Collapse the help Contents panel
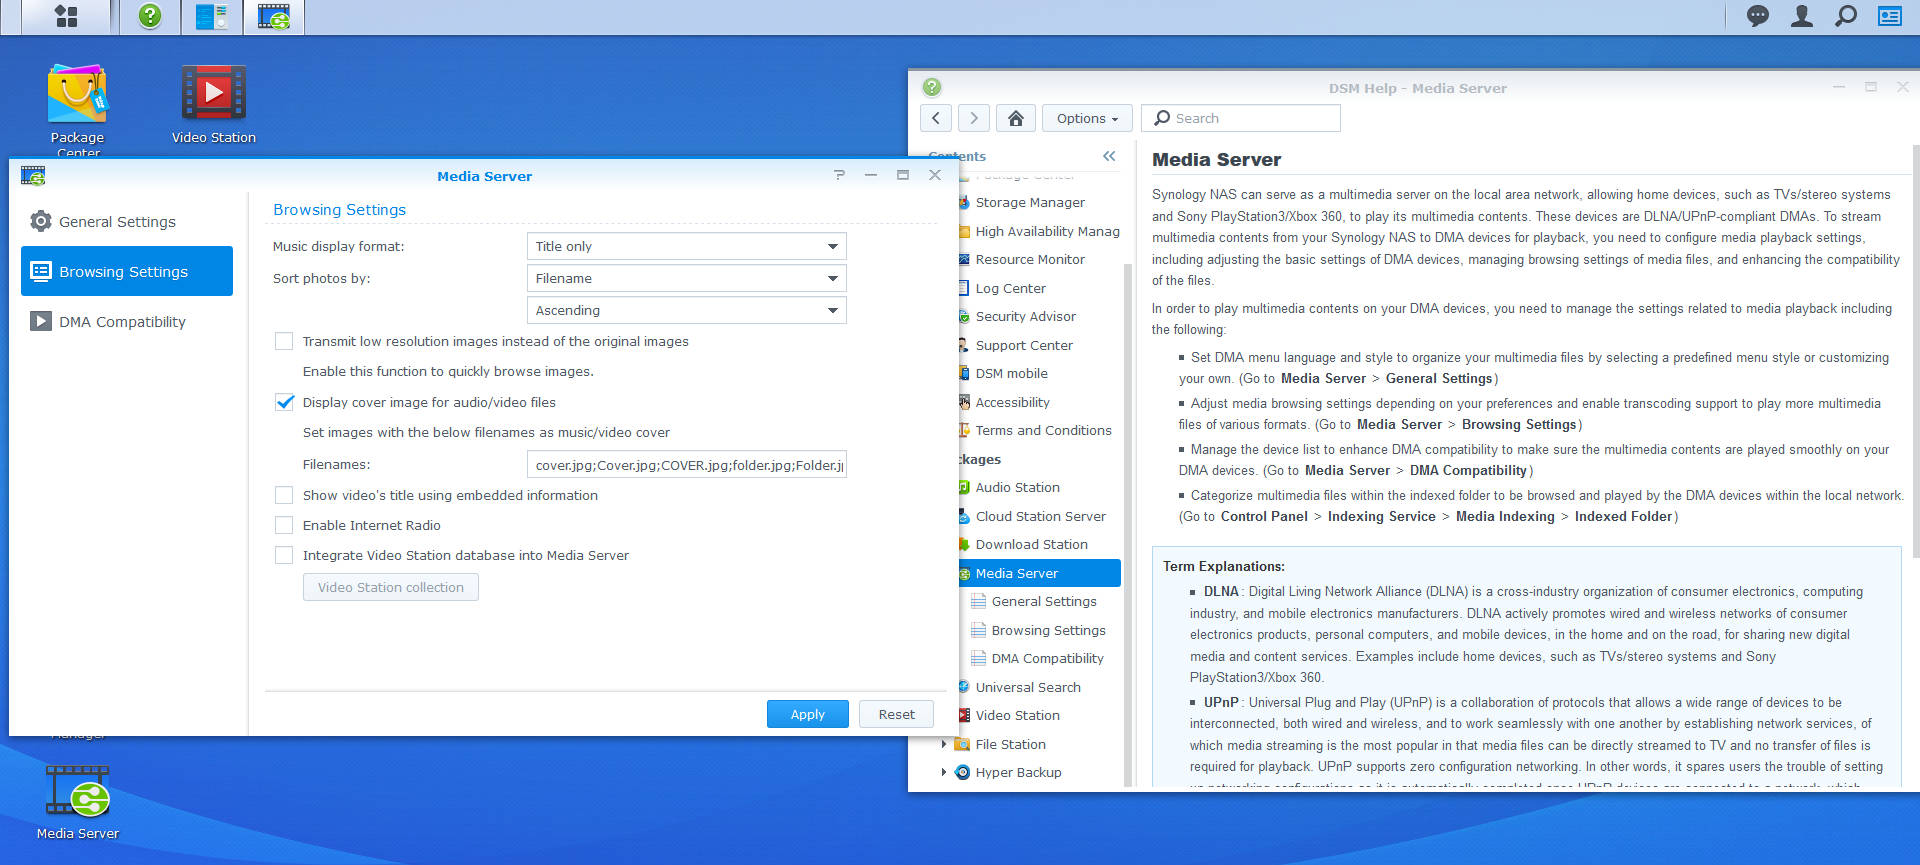This screenshot has height=865, width=1920. pos(1109,156)
